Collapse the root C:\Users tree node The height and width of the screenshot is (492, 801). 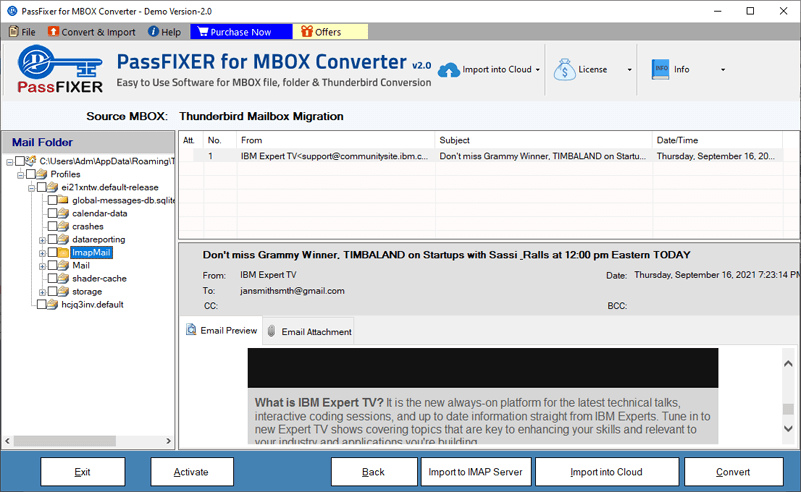pos(10,162)
